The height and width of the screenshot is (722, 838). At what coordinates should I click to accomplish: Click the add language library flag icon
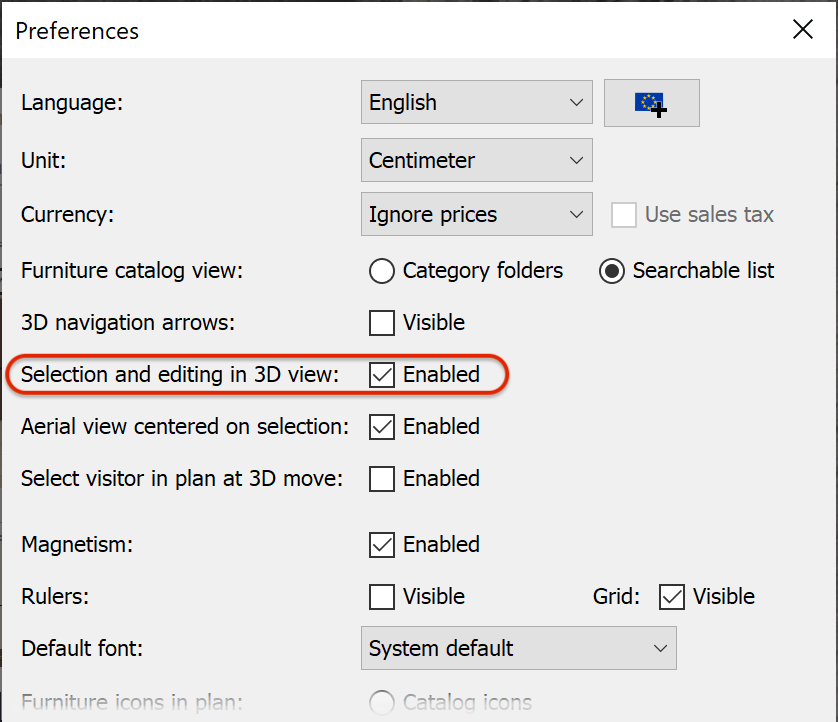[651, 103]
